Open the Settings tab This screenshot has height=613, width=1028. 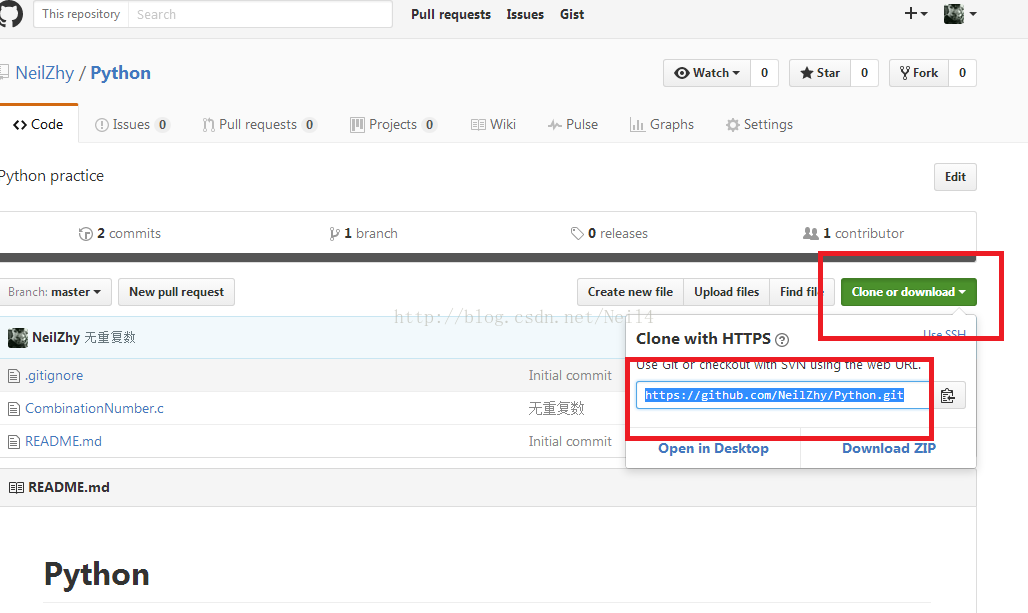(x=759, y=125)
